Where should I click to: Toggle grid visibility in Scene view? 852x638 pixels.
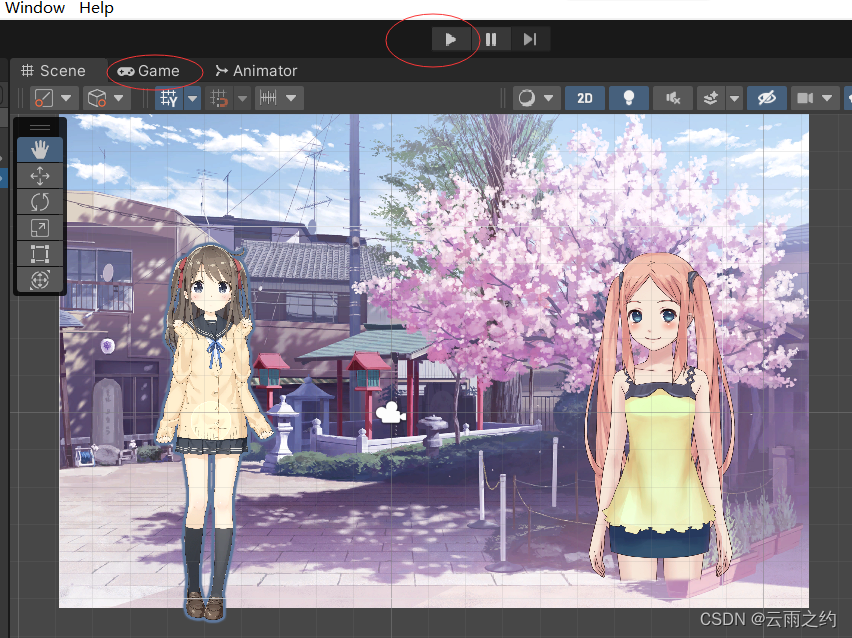(x=169, y=98)
